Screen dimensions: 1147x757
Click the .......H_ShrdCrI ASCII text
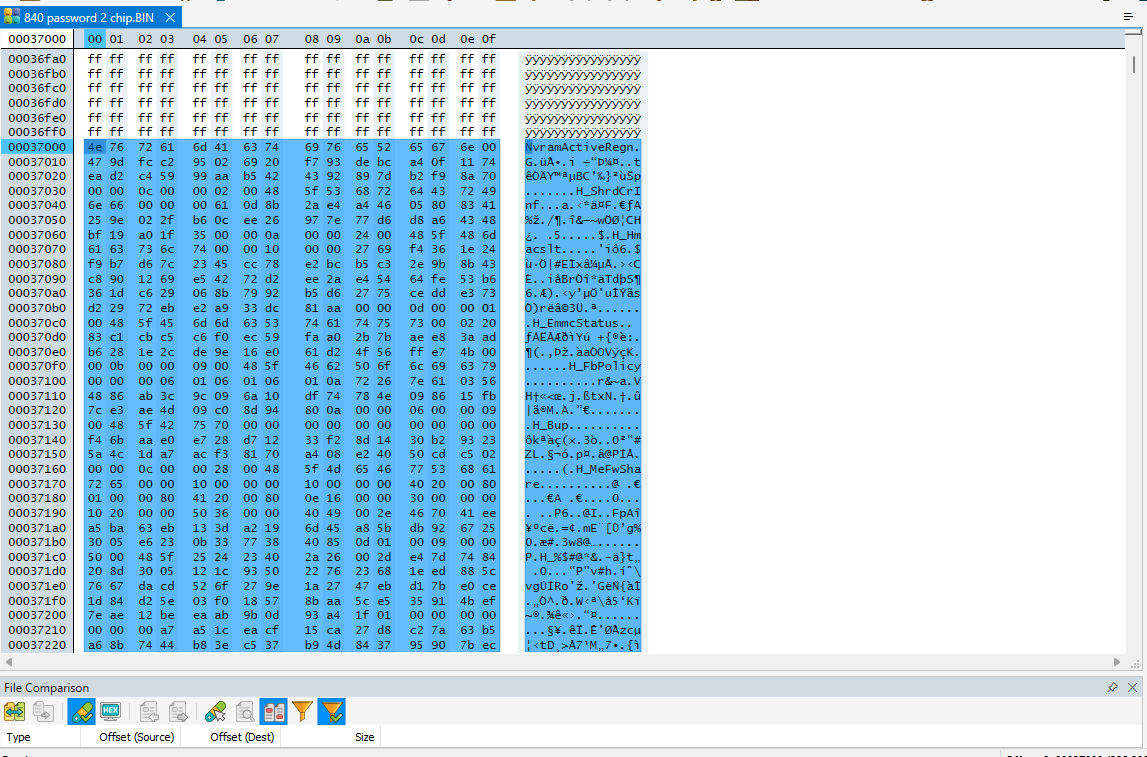(583, 191)
